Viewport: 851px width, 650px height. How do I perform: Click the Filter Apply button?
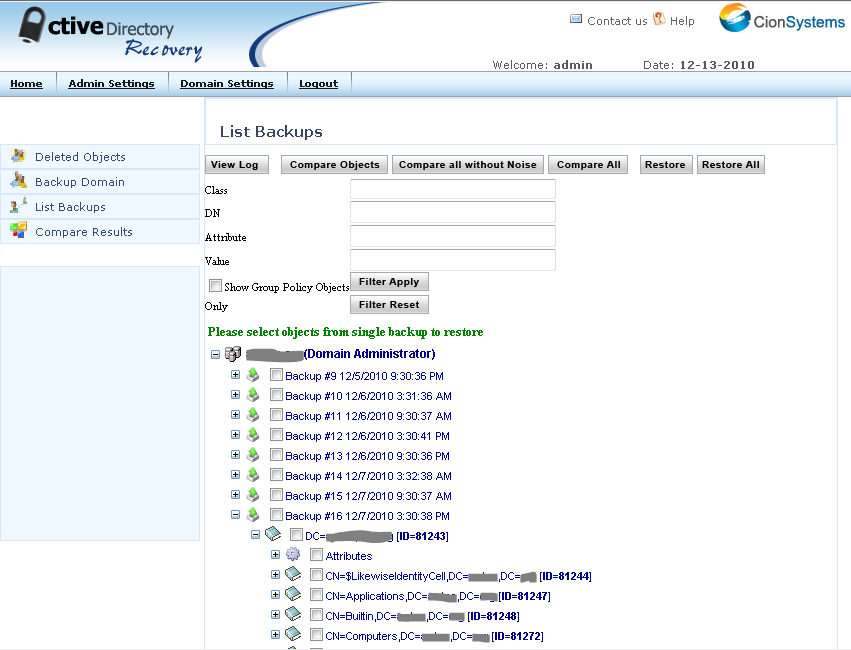[x=389, y=282]
